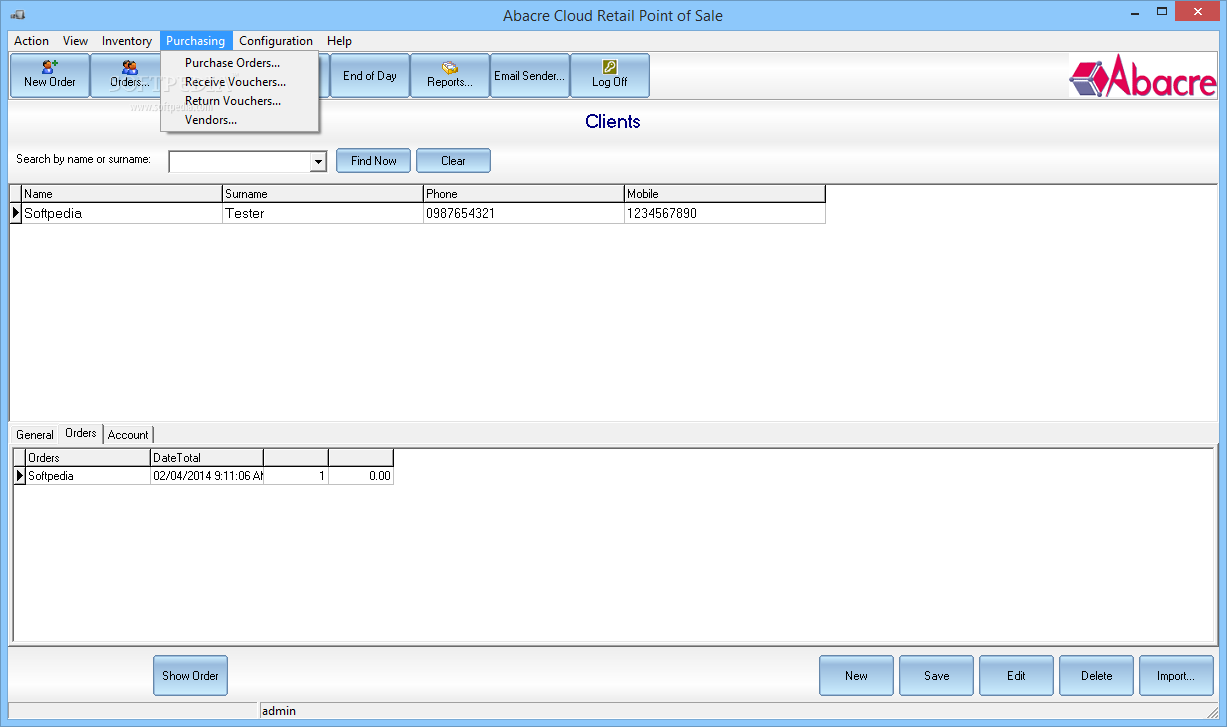Create a New client record
1227x727 pixels.
point(856,675)
